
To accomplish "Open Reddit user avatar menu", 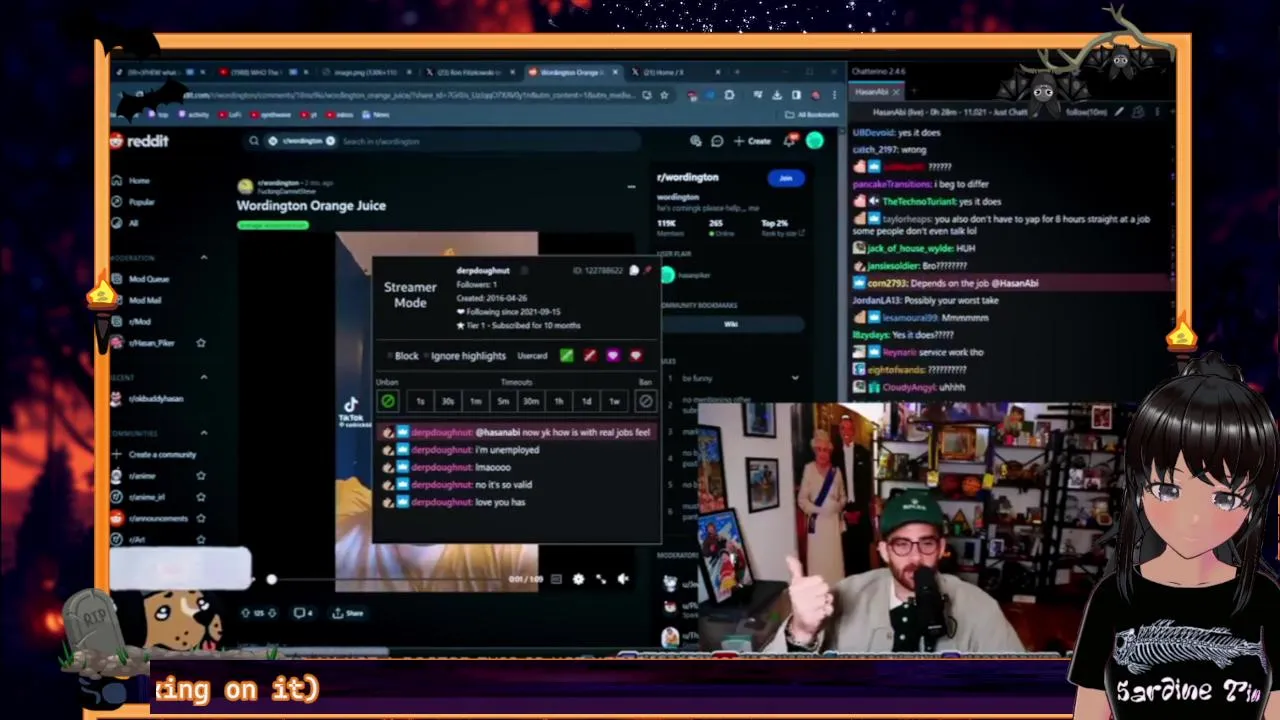I will [x=814, y=141].
